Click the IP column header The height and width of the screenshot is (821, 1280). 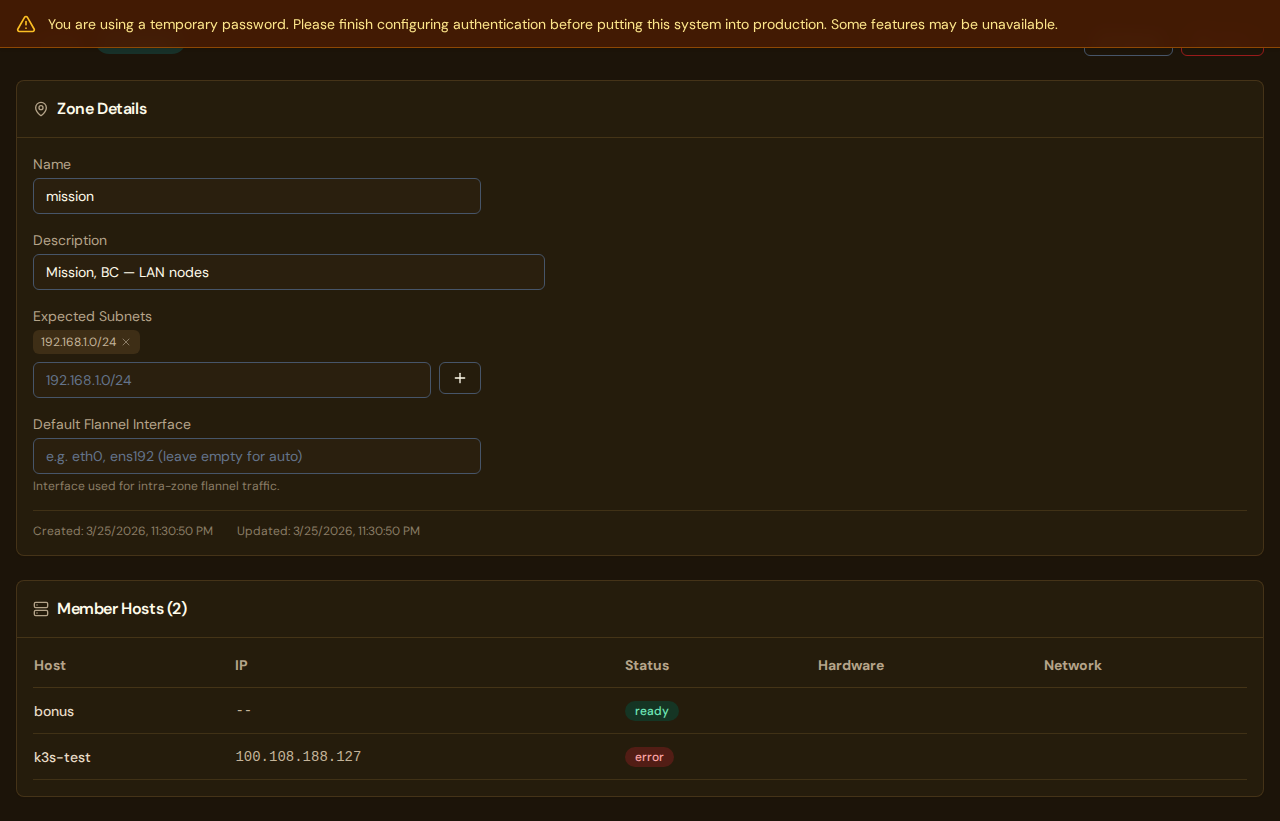coord(240,665)
